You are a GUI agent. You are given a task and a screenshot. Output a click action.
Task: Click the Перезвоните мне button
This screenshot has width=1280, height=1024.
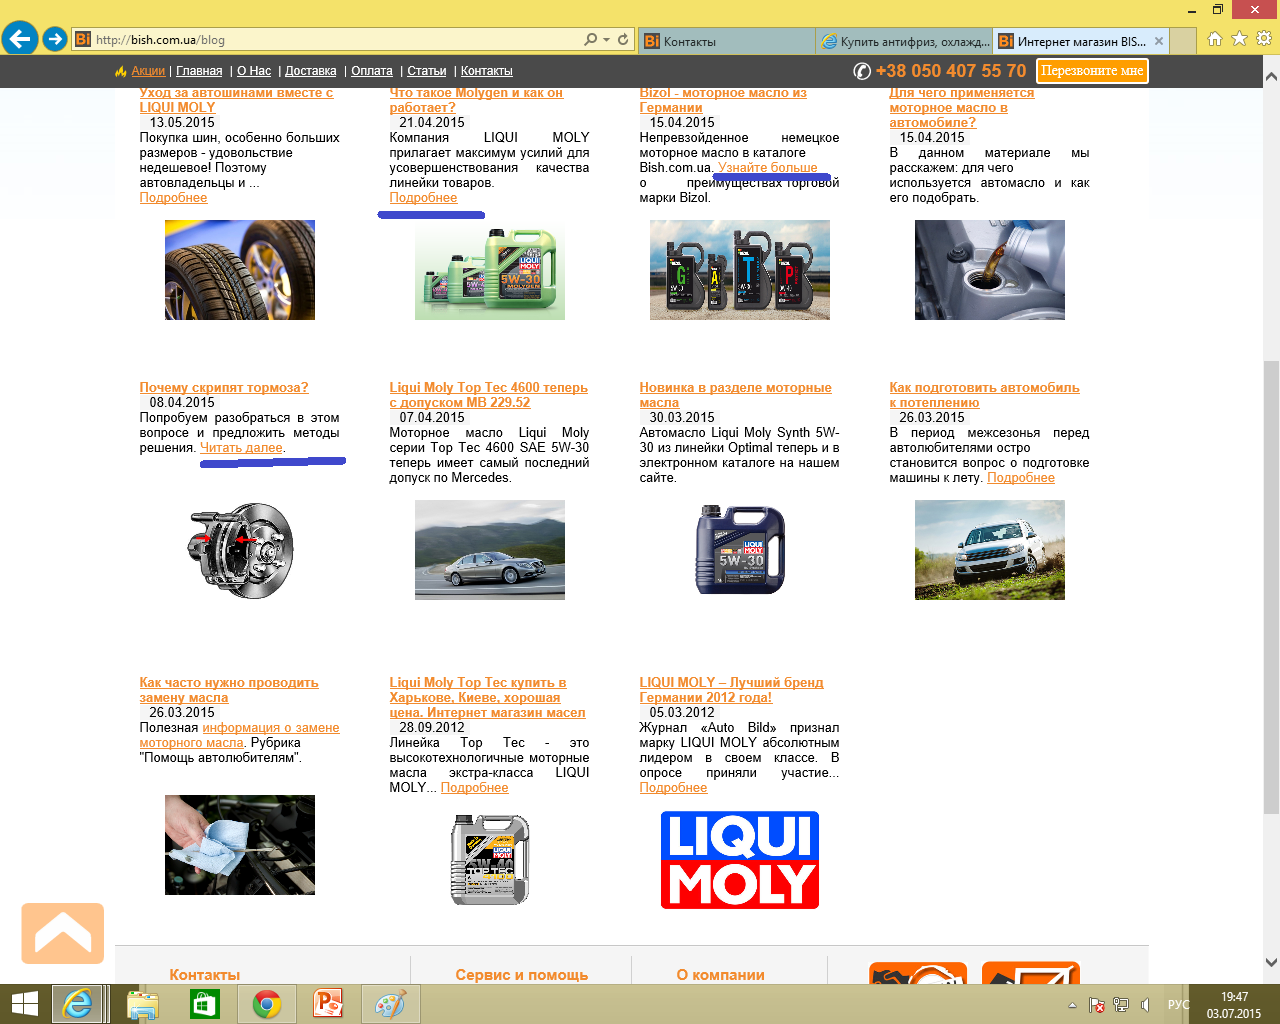(1092, 71)
